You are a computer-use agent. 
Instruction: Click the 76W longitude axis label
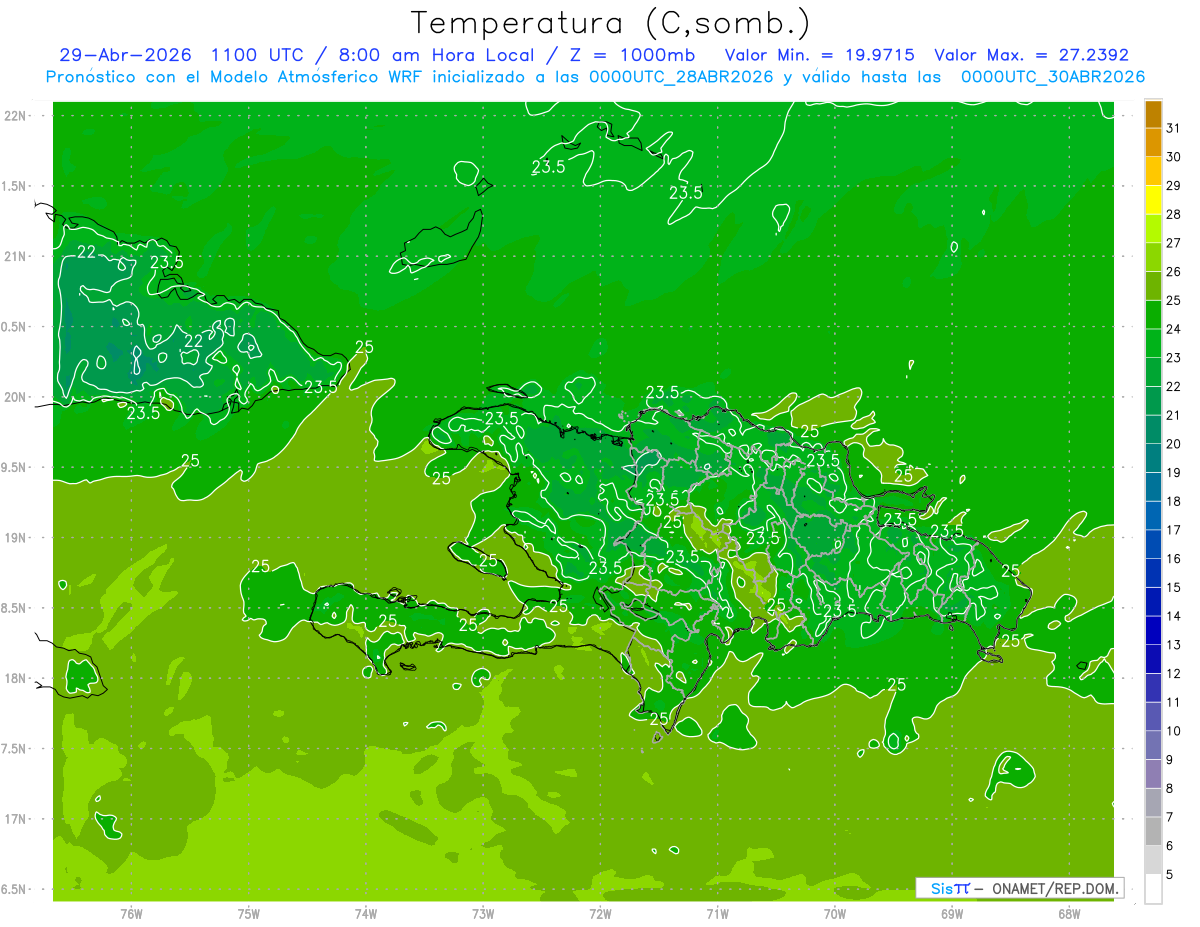(131, 913)
